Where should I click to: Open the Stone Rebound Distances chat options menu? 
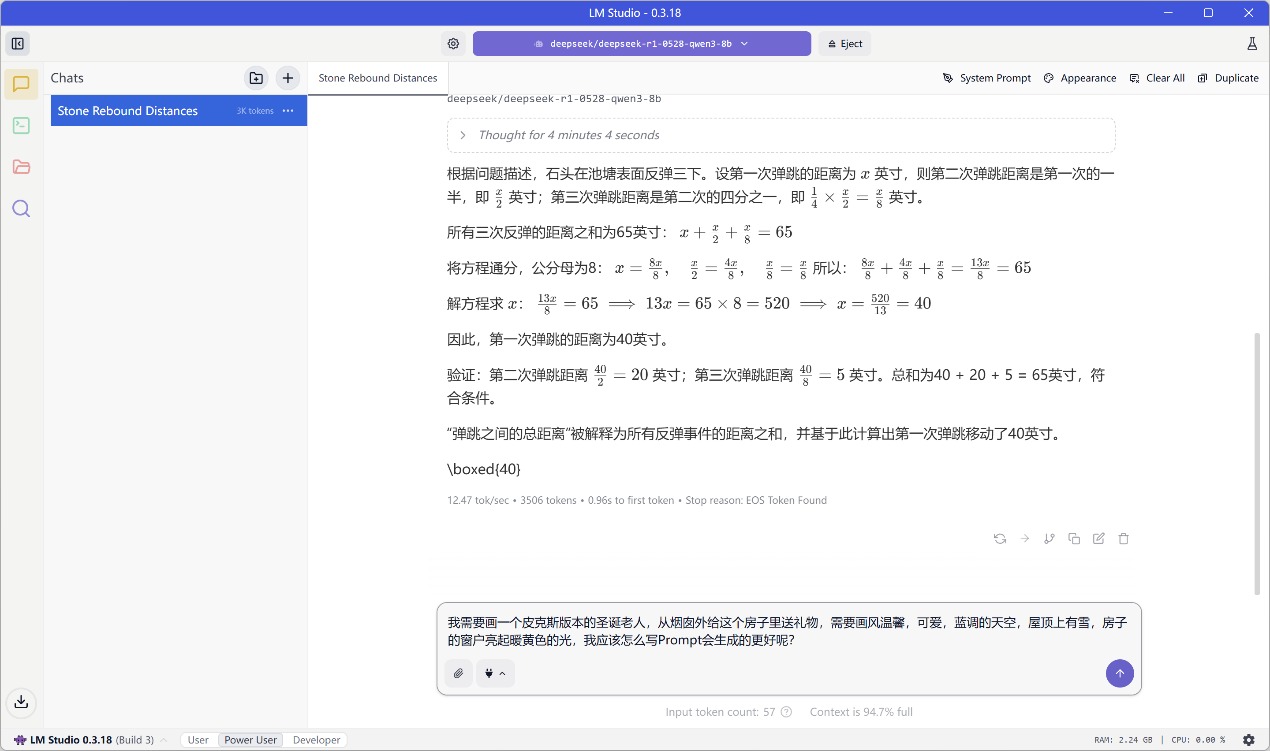(x=288, y=111)
